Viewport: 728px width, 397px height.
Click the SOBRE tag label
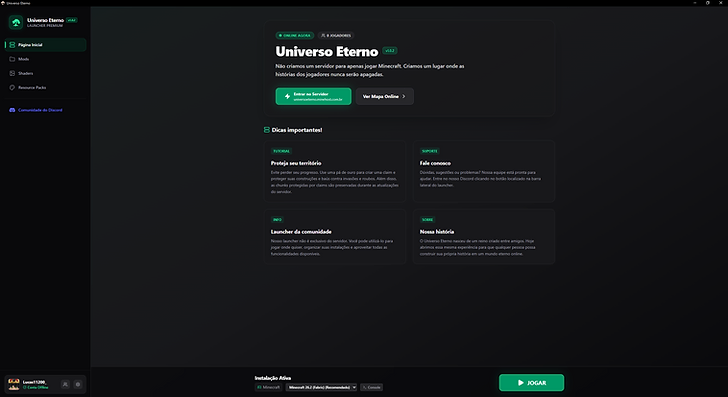[x=428, y=220]
